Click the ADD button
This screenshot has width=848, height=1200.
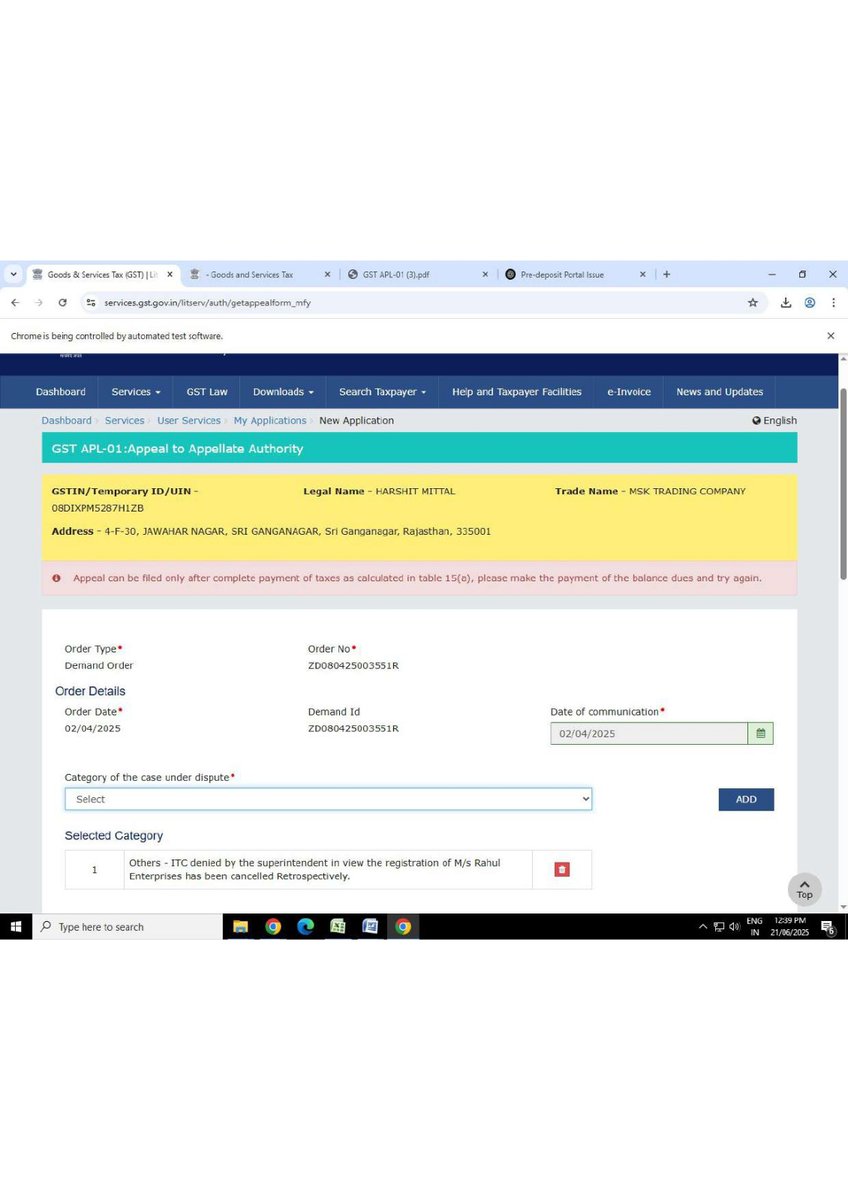(746, 799)
